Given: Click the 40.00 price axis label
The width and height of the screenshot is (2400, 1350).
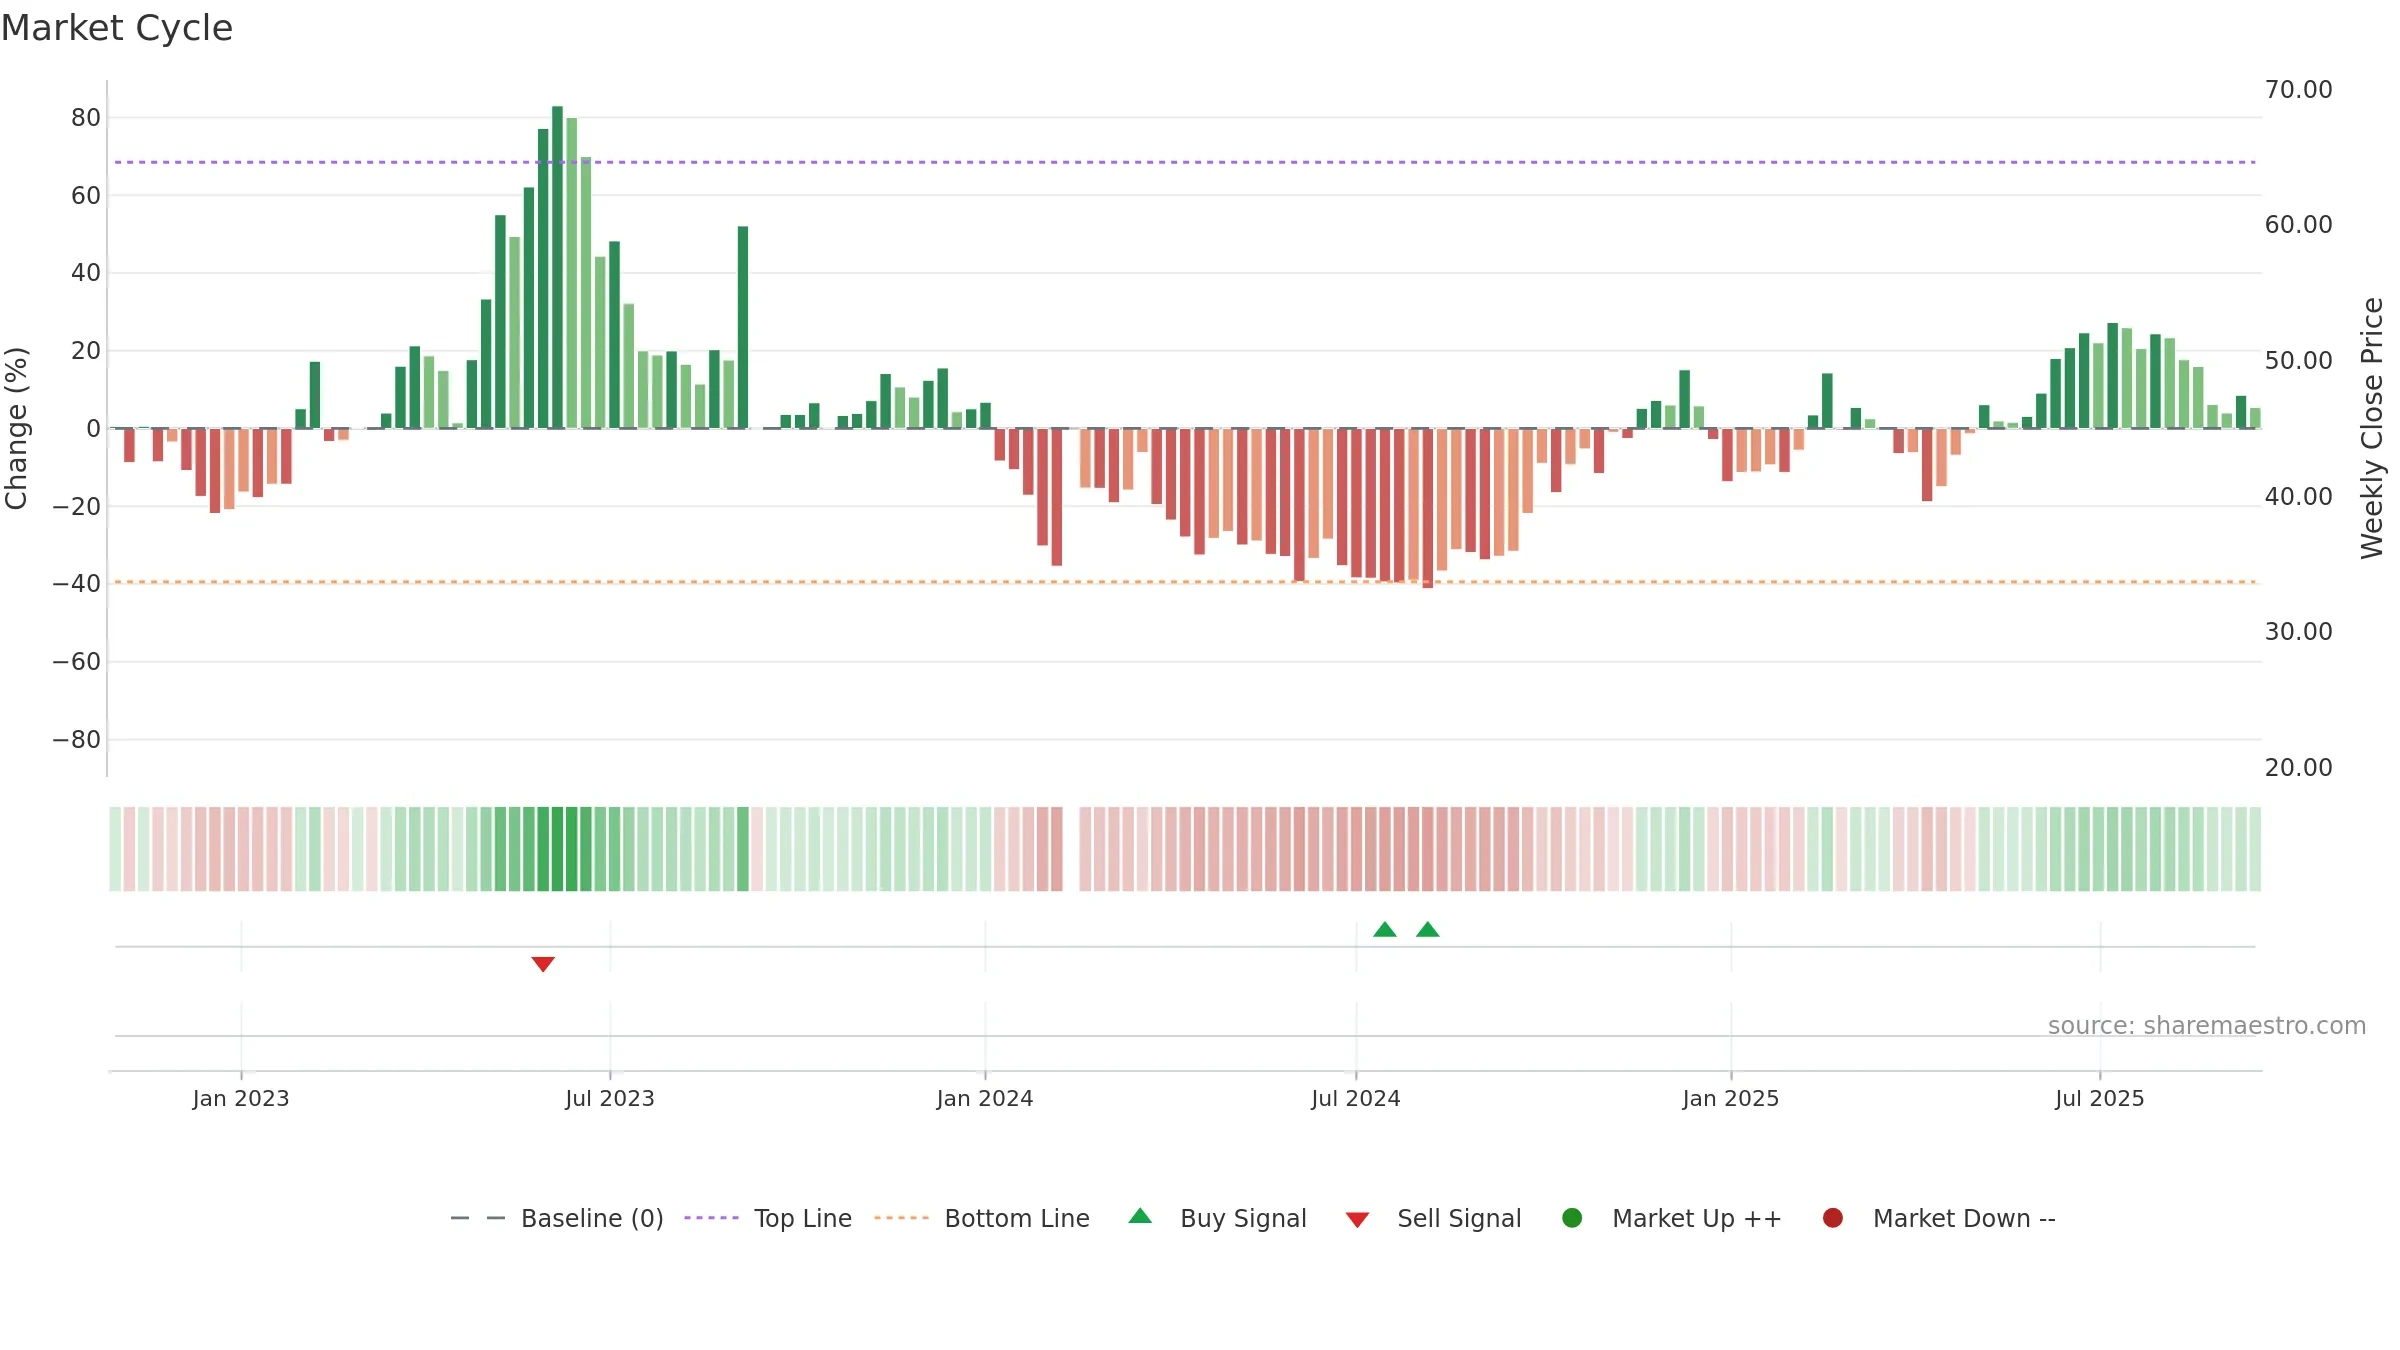Looking at the screenshot, I should (2298, 497).
